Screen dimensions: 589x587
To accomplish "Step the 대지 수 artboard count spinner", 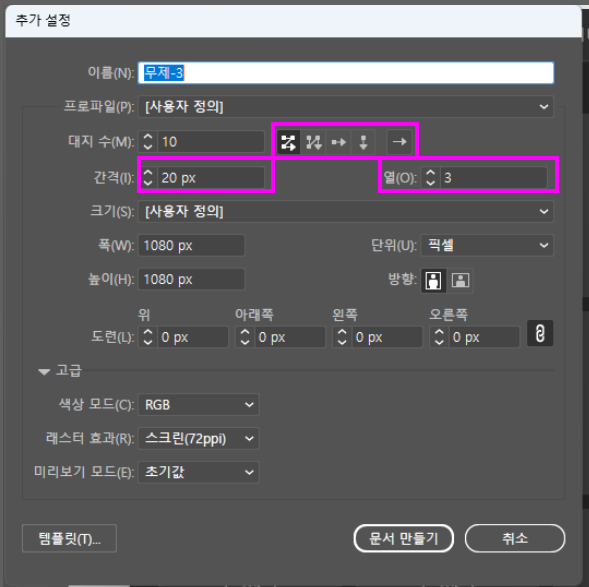I will [148, 142].
